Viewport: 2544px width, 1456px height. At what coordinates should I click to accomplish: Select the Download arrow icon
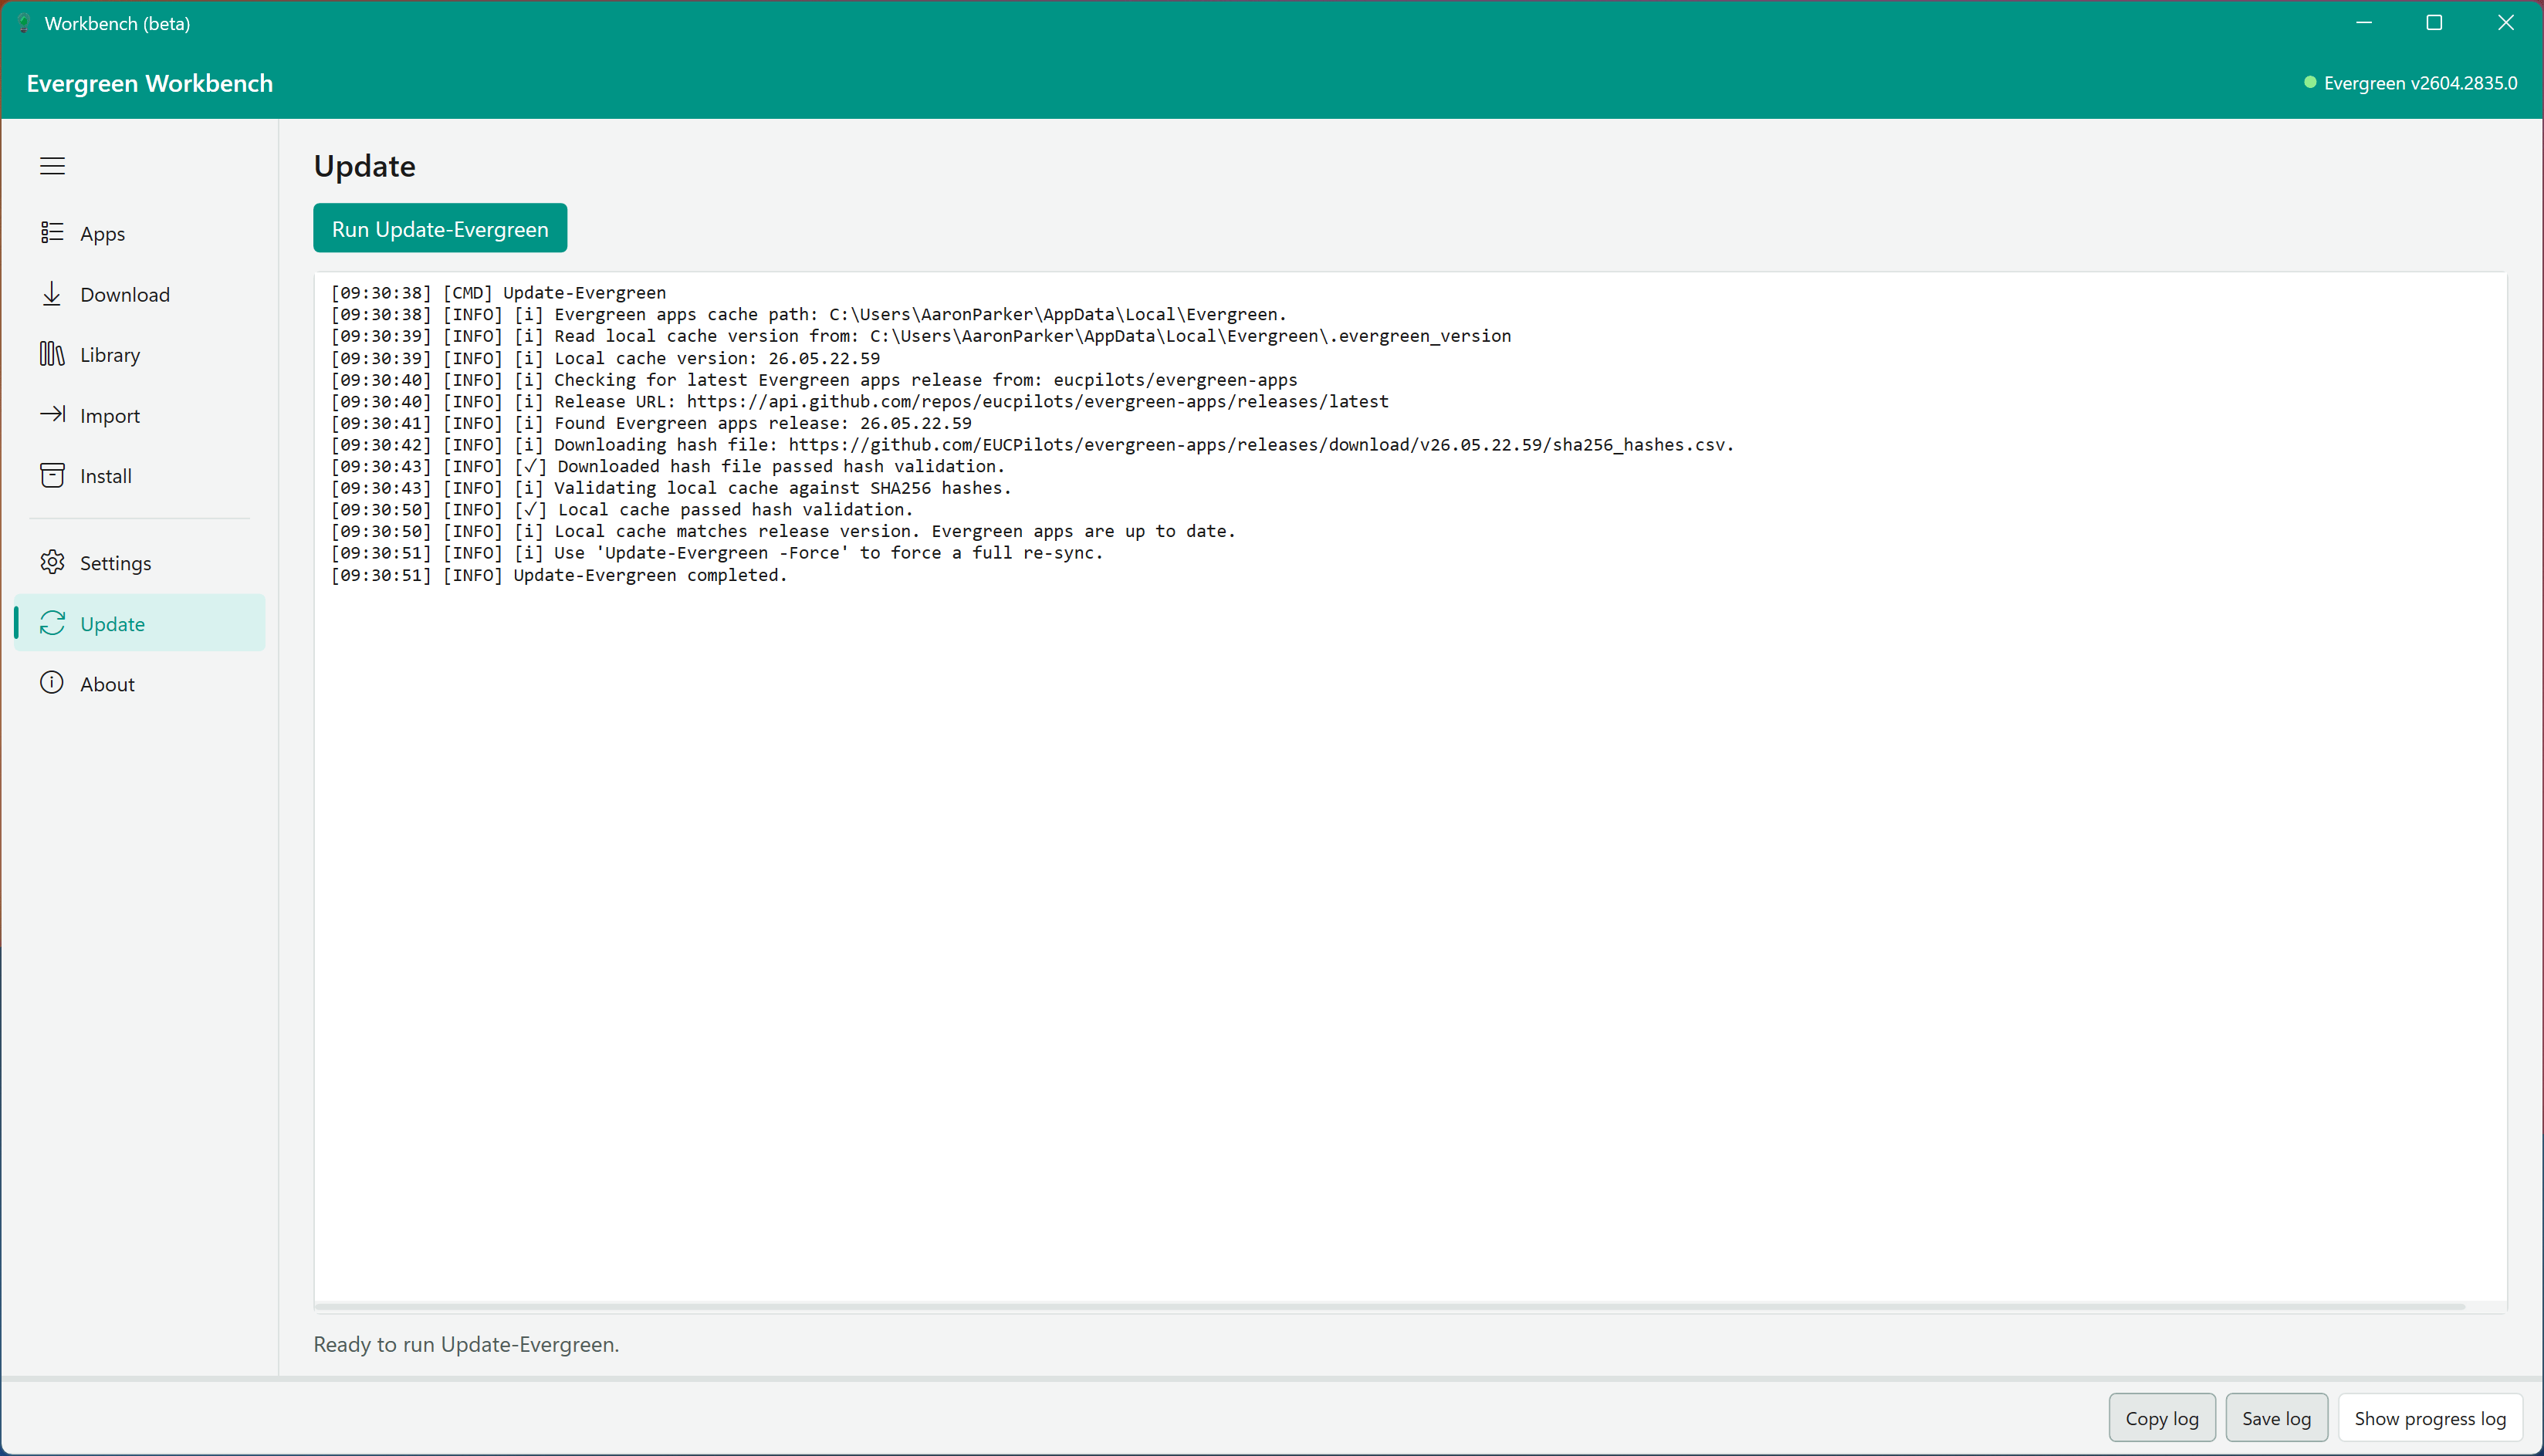pos(52,294)
